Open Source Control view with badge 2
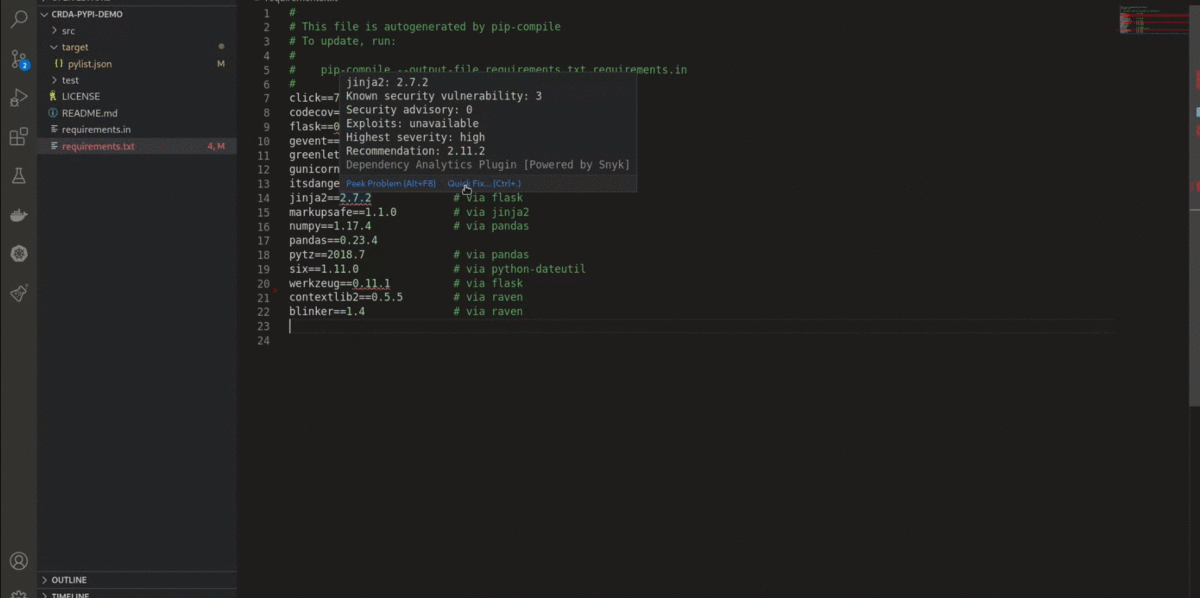 pyautogui.click(x=18, y=58)
